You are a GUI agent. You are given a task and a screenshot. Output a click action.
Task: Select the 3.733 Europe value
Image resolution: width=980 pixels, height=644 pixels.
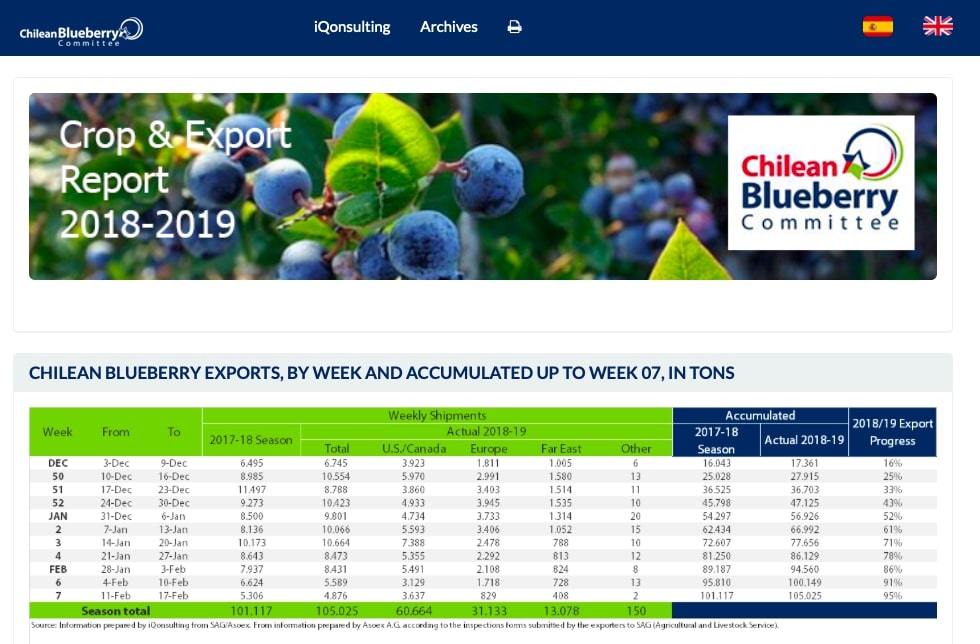click(x=488, y=516)
